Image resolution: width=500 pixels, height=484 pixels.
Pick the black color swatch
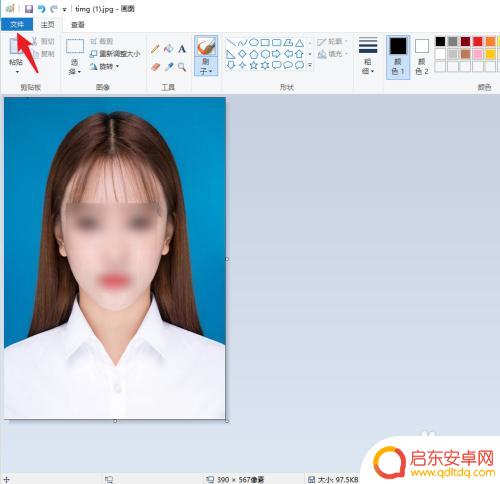tap(440, 41)
